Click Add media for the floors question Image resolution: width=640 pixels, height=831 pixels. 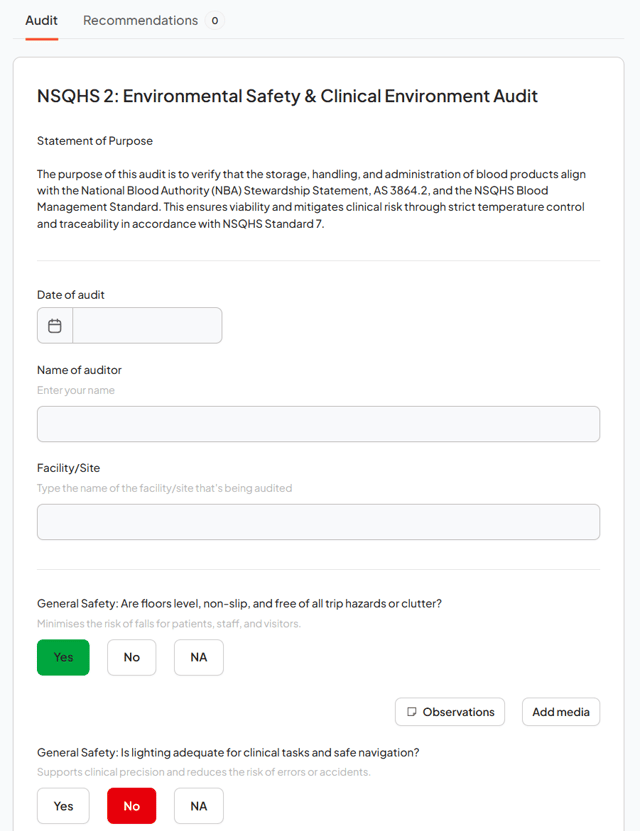pos(560,712)
